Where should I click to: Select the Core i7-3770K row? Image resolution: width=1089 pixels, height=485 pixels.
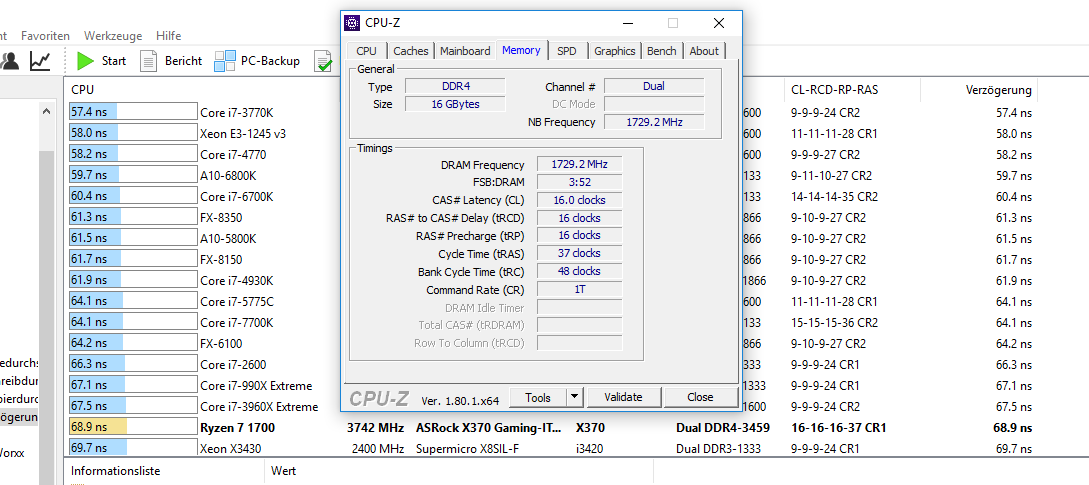(x=553, y=112)
